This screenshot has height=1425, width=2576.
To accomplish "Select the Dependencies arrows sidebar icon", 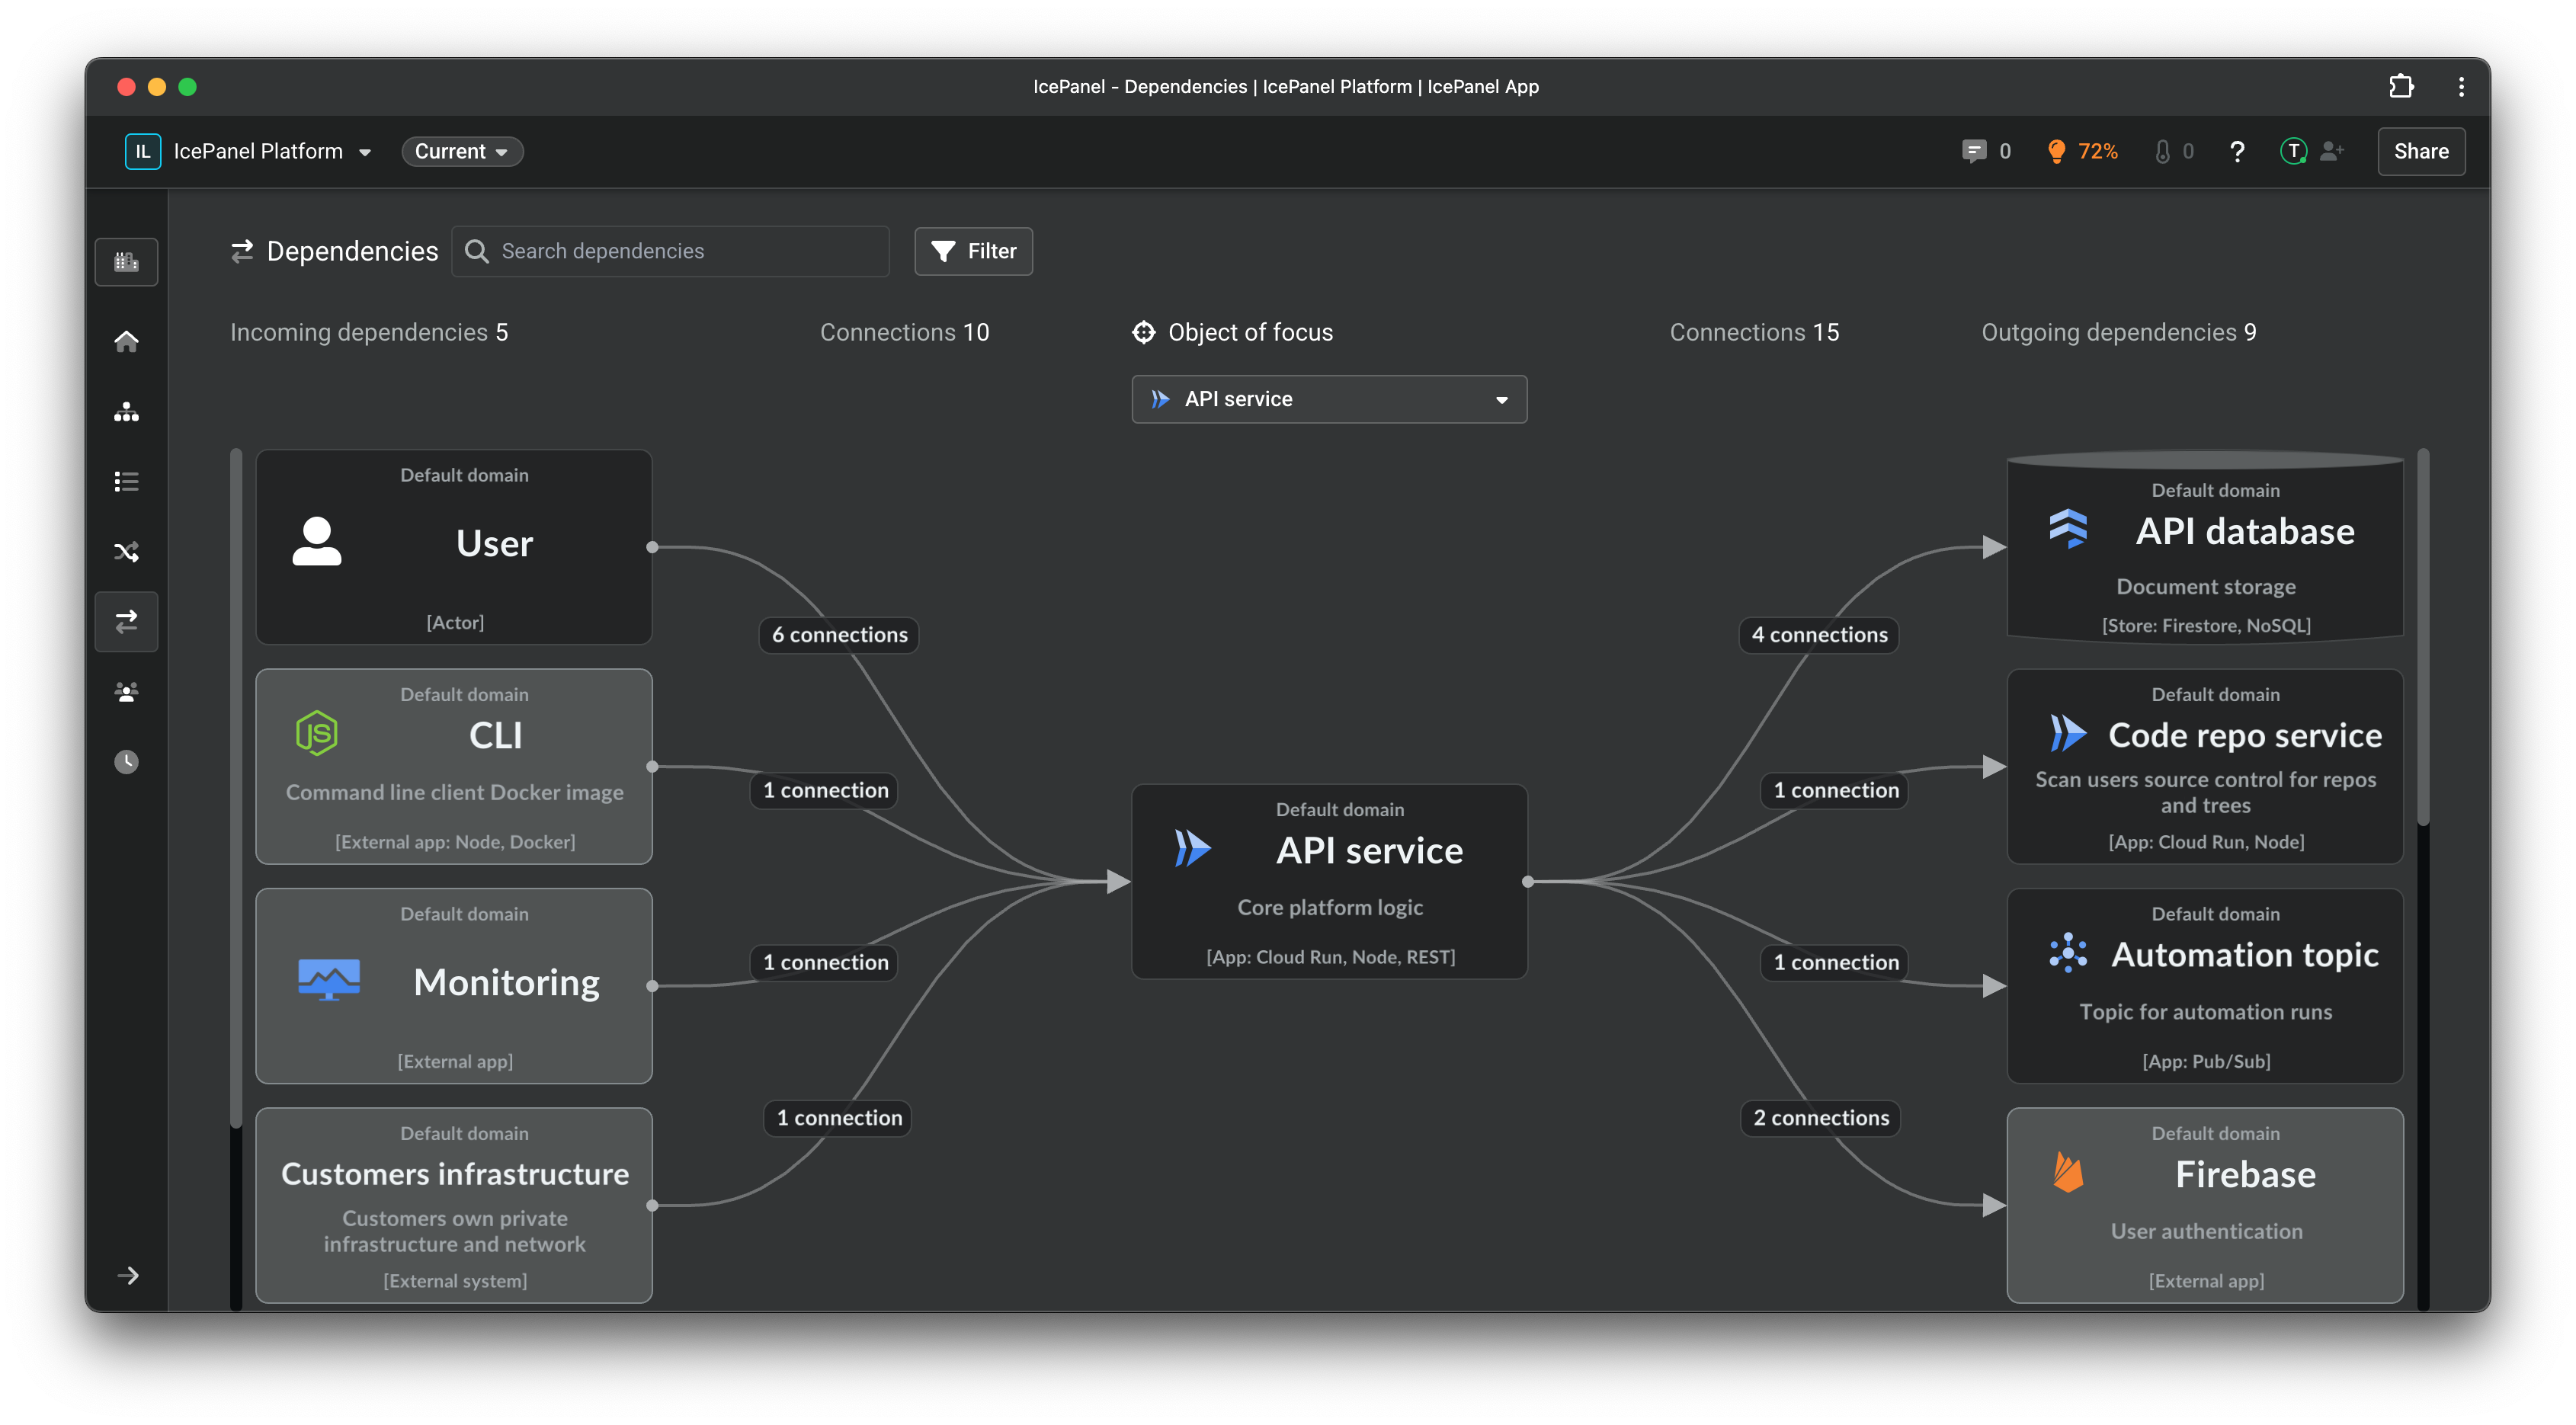I will click(x=126, y=622).
